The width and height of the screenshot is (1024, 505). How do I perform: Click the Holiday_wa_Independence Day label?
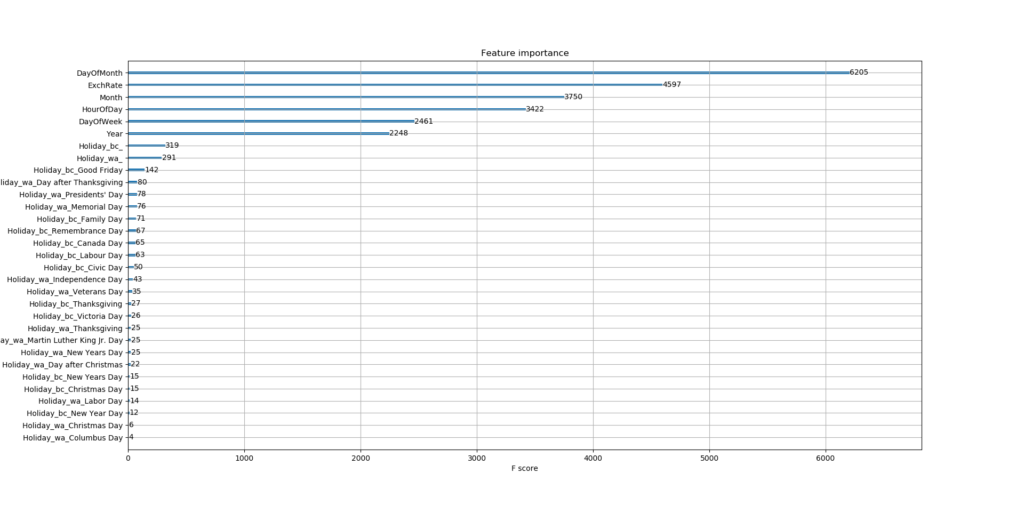click(65, 280)
